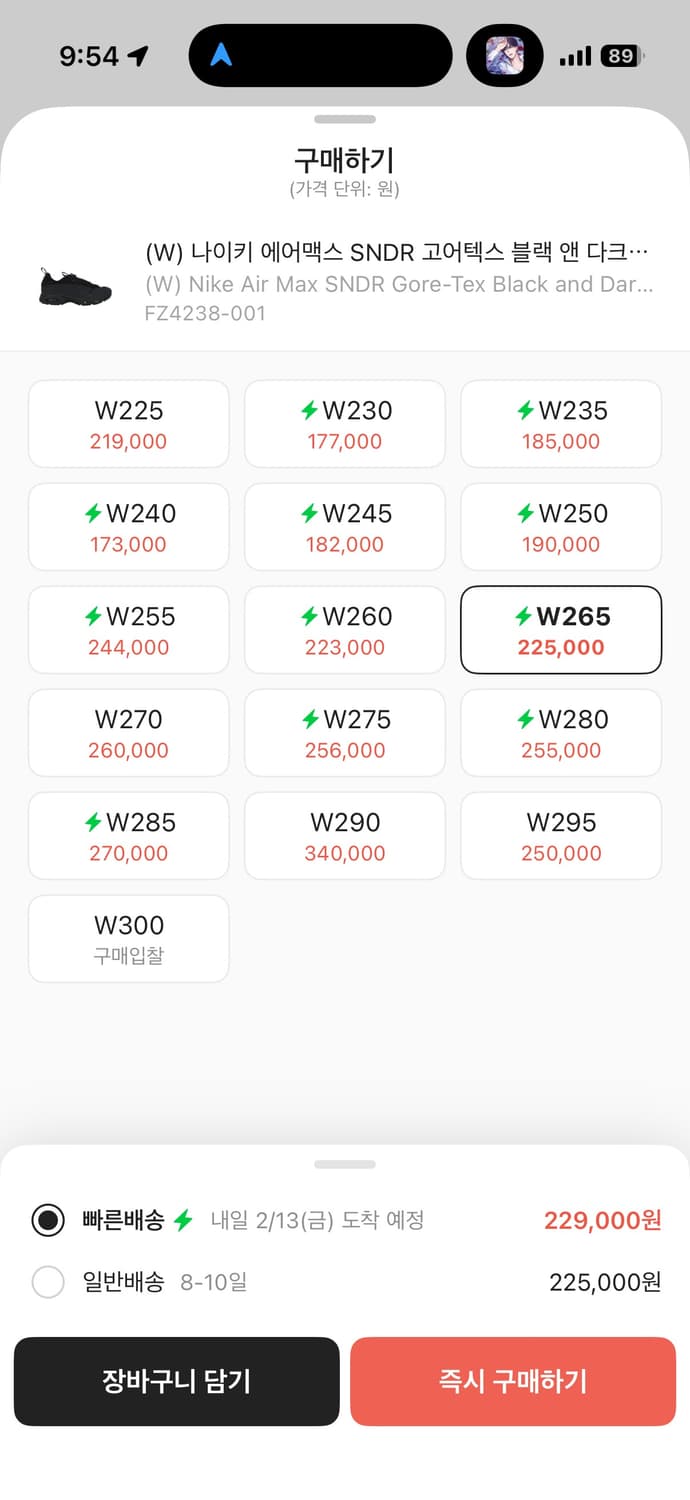The image size is (690, 1500).
Task: Select the 빠른배송 fast delivery radio option
Action: 48,1220
